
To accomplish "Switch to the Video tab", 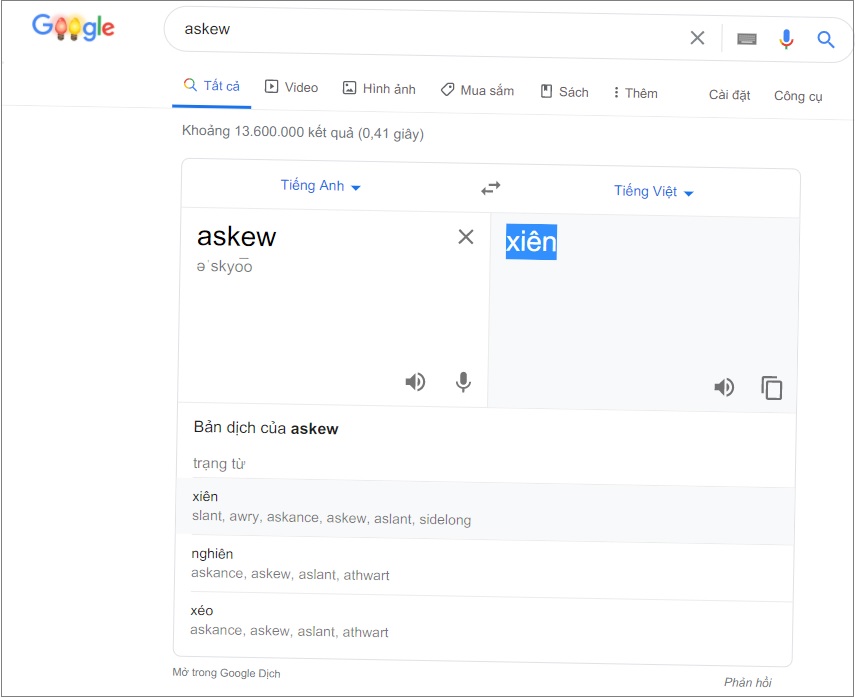I will coord(291,88).
